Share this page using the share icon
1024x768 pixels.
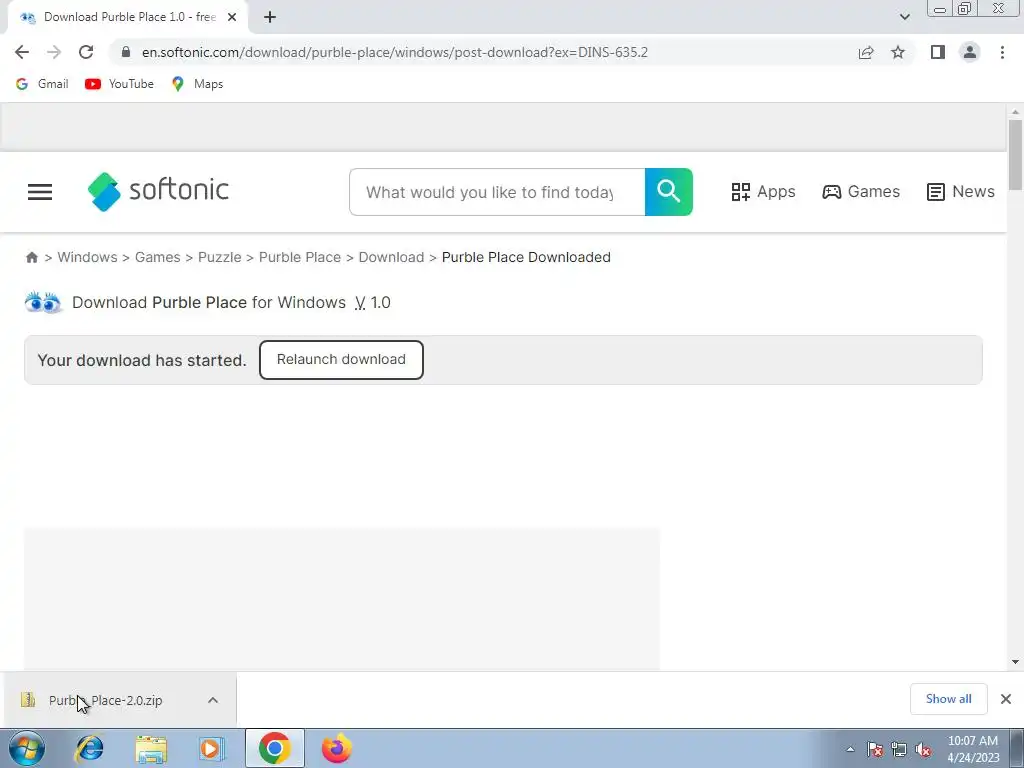point(866,52)
